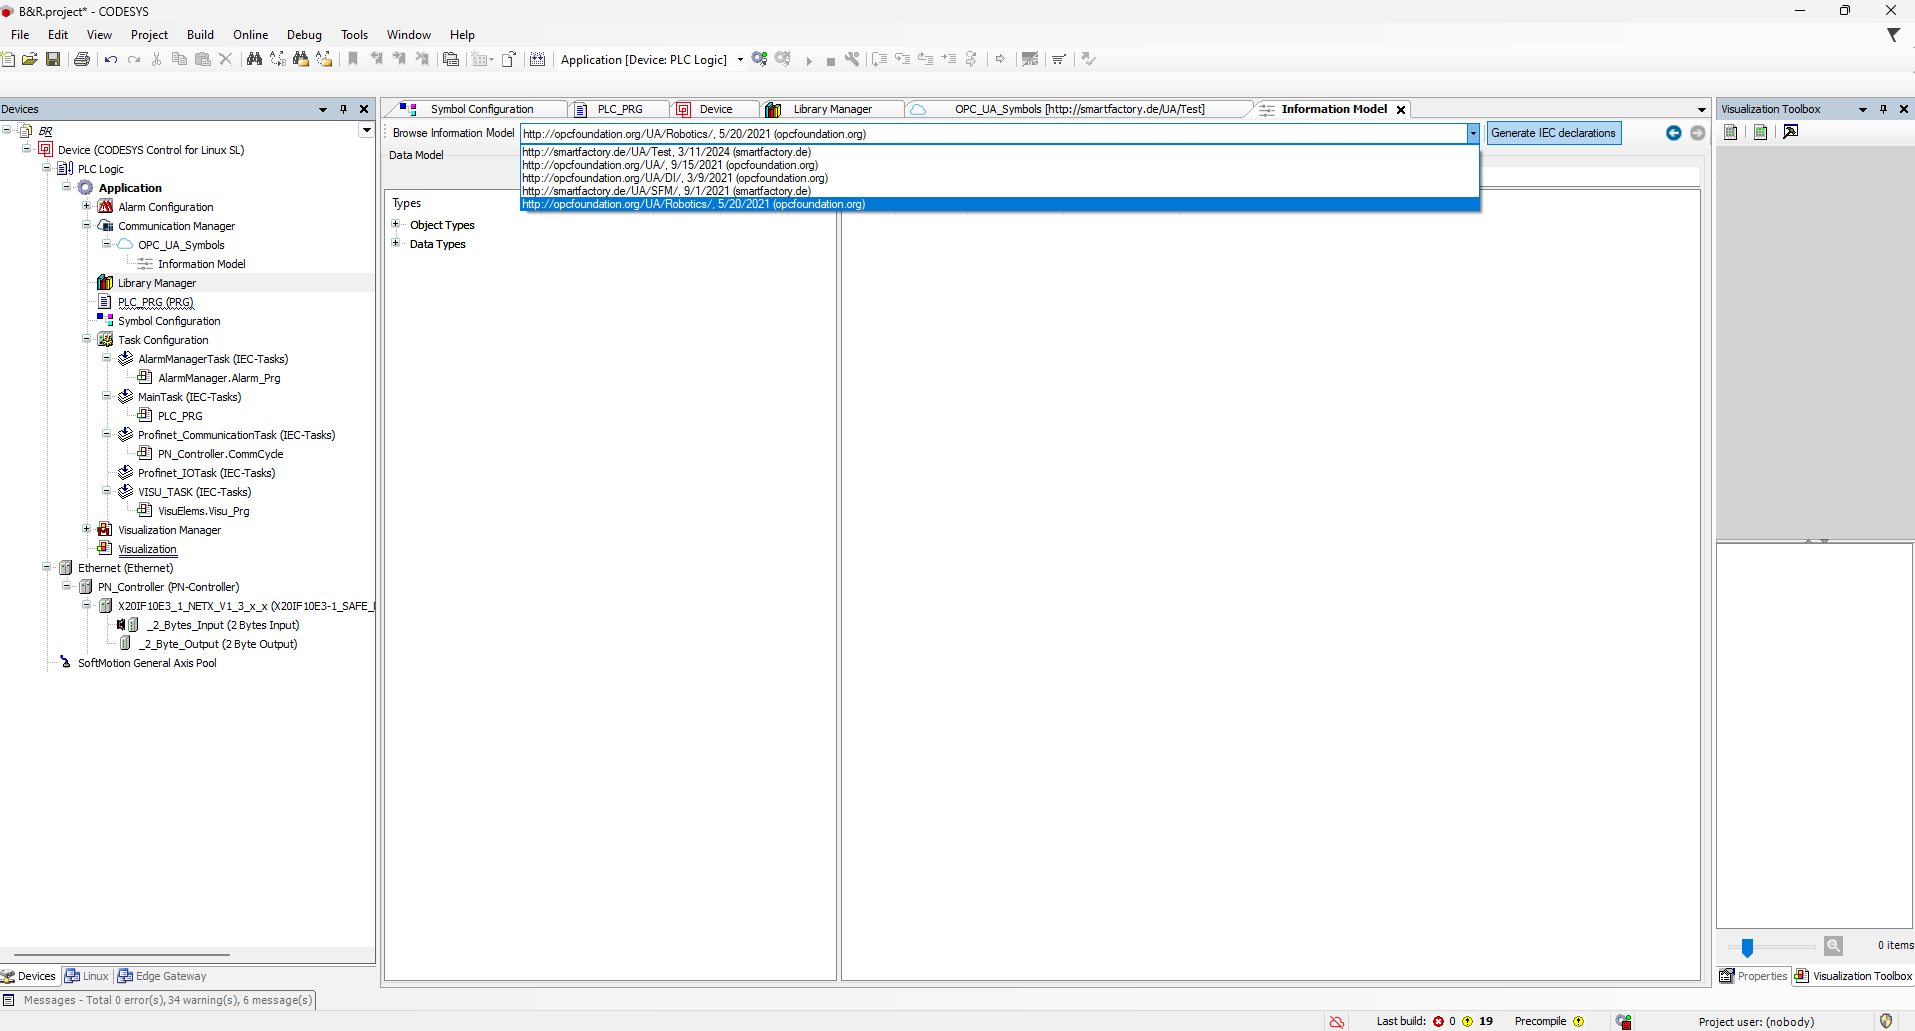This screenshot has height=1031, width=1915.
Task: Pin the Devices panel with pushpin
Action: point(343,109)
